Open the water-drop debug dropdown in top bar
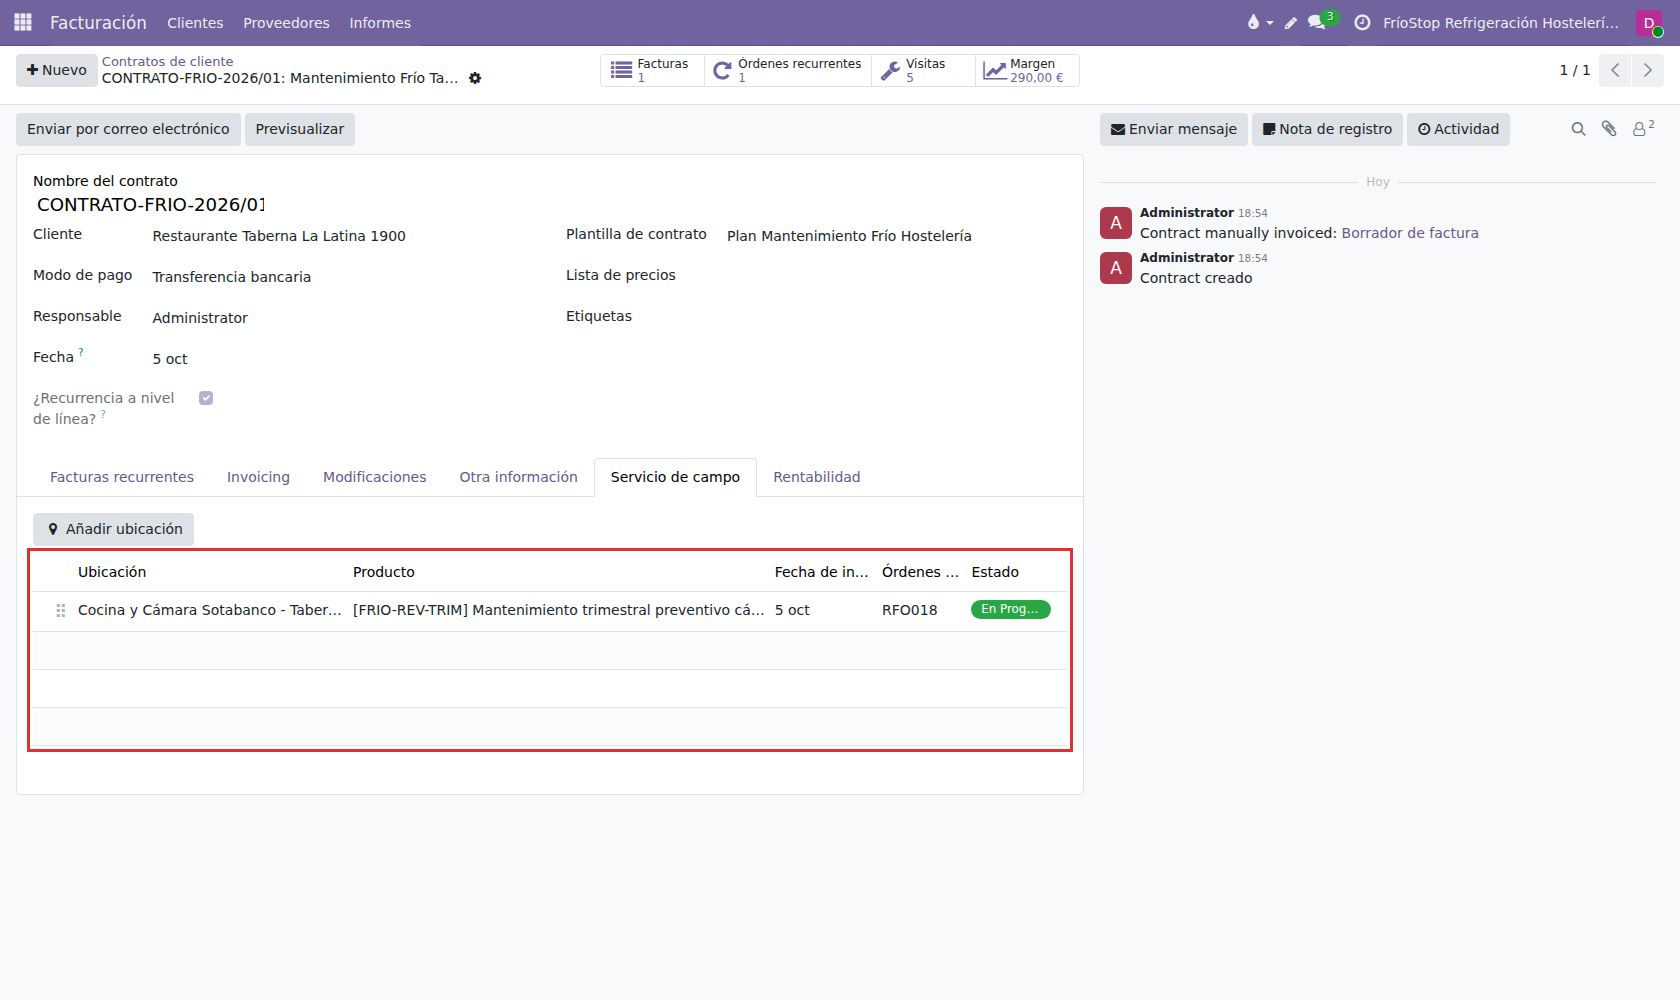This screenshot has width=1680, height=1000. coord(1259,22)
